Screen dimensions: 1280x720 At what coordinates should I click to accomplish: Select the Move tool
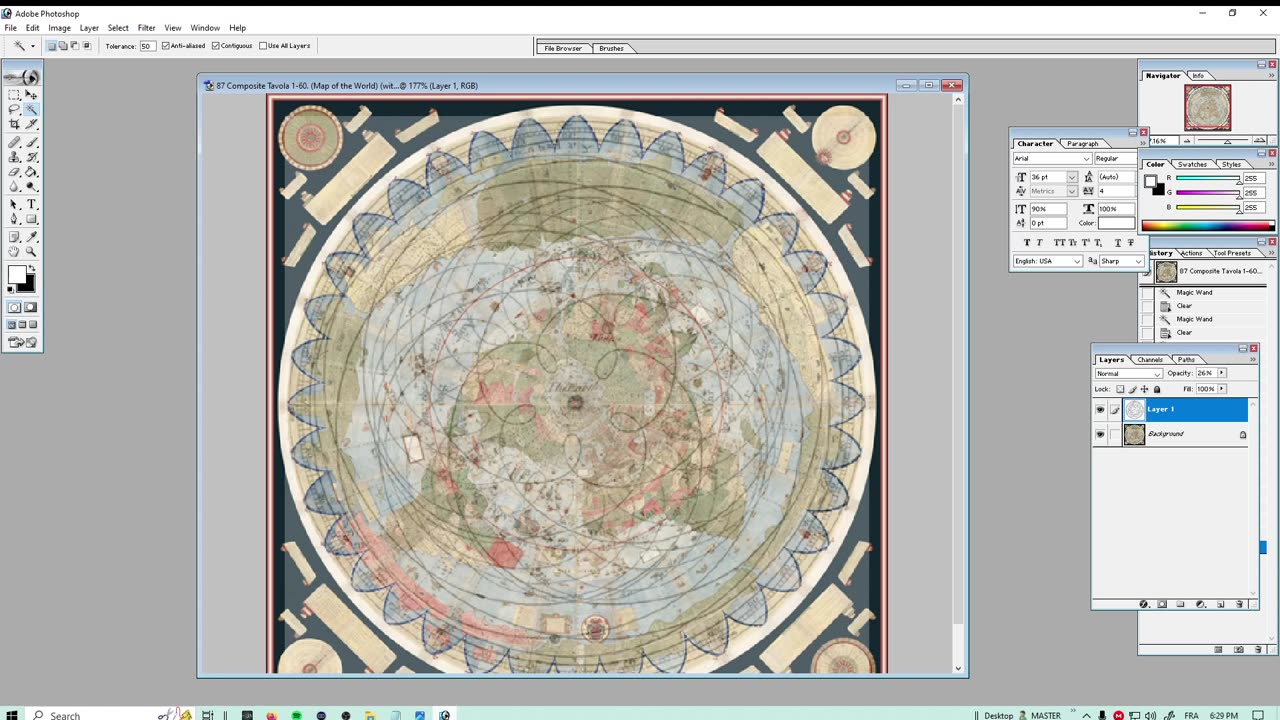click(31, 95)
